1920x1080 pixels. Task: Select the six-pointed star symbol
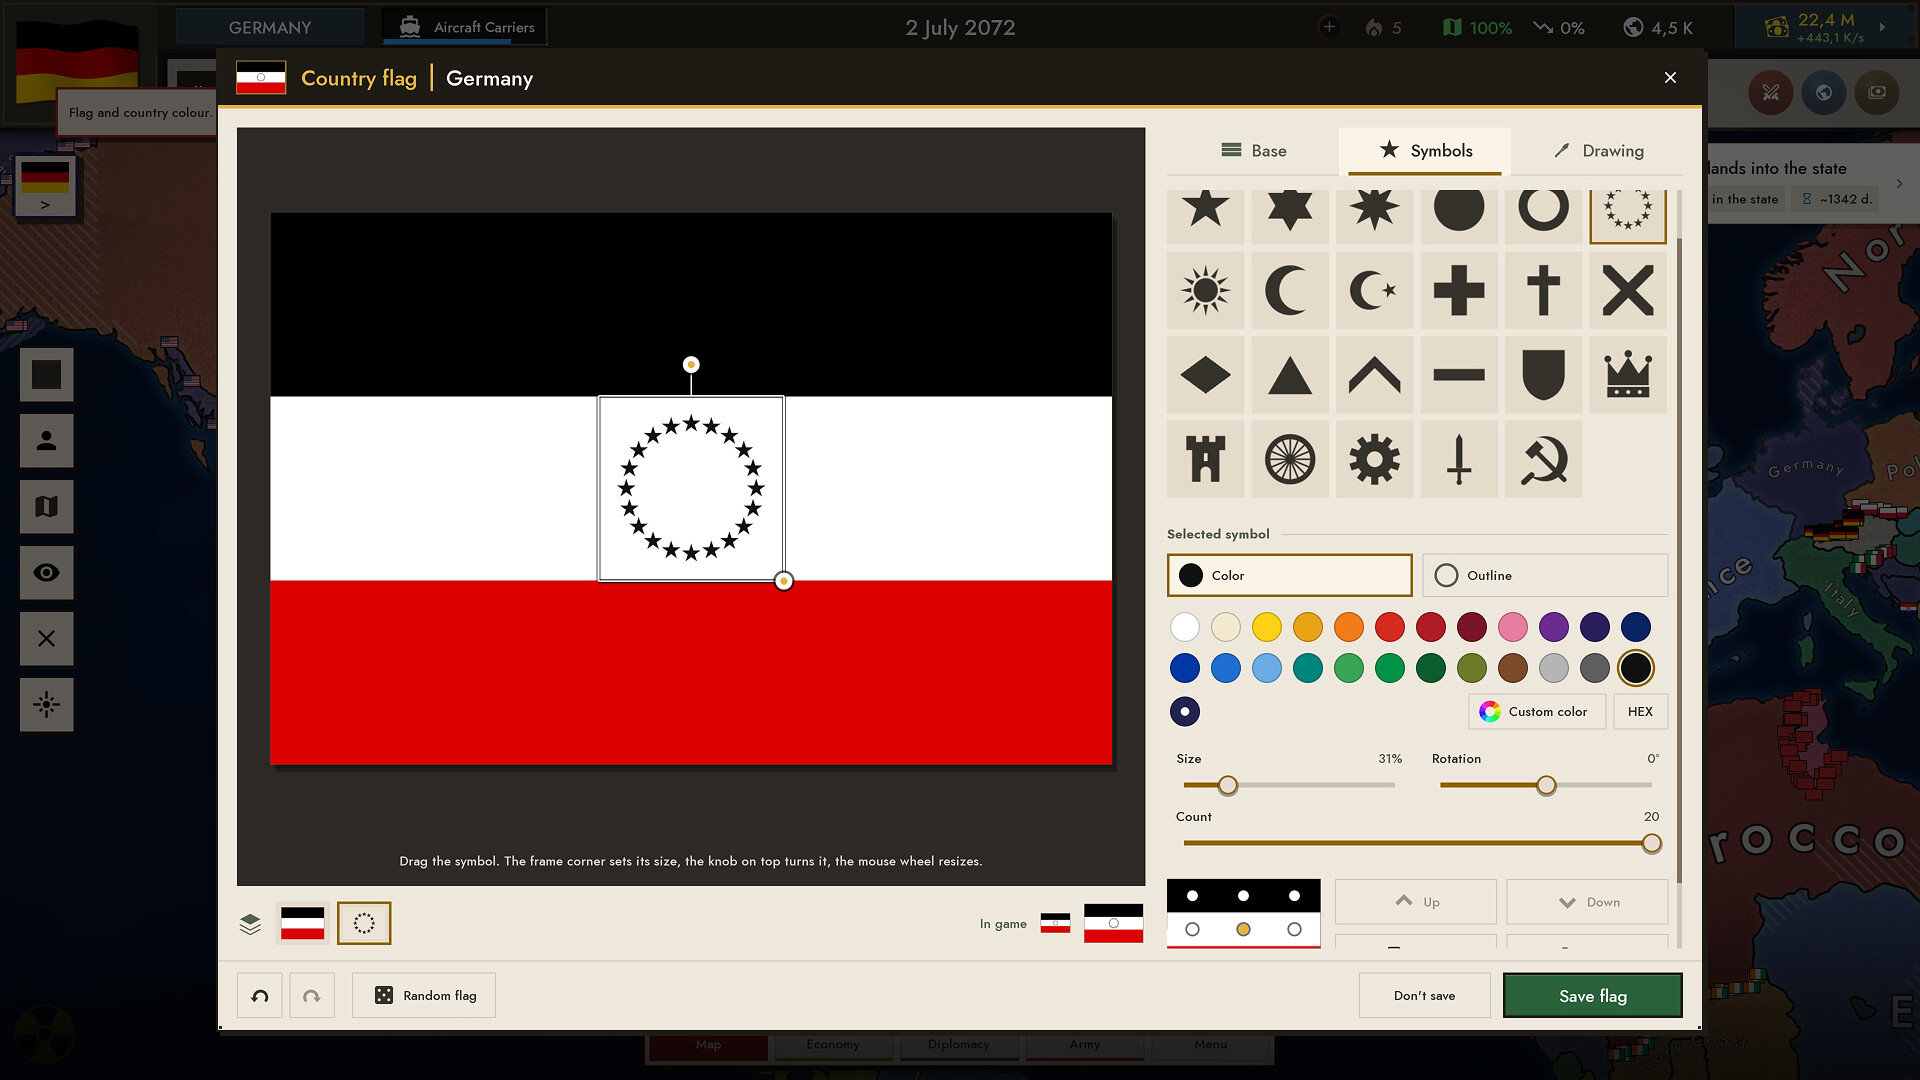[1289, 215]
